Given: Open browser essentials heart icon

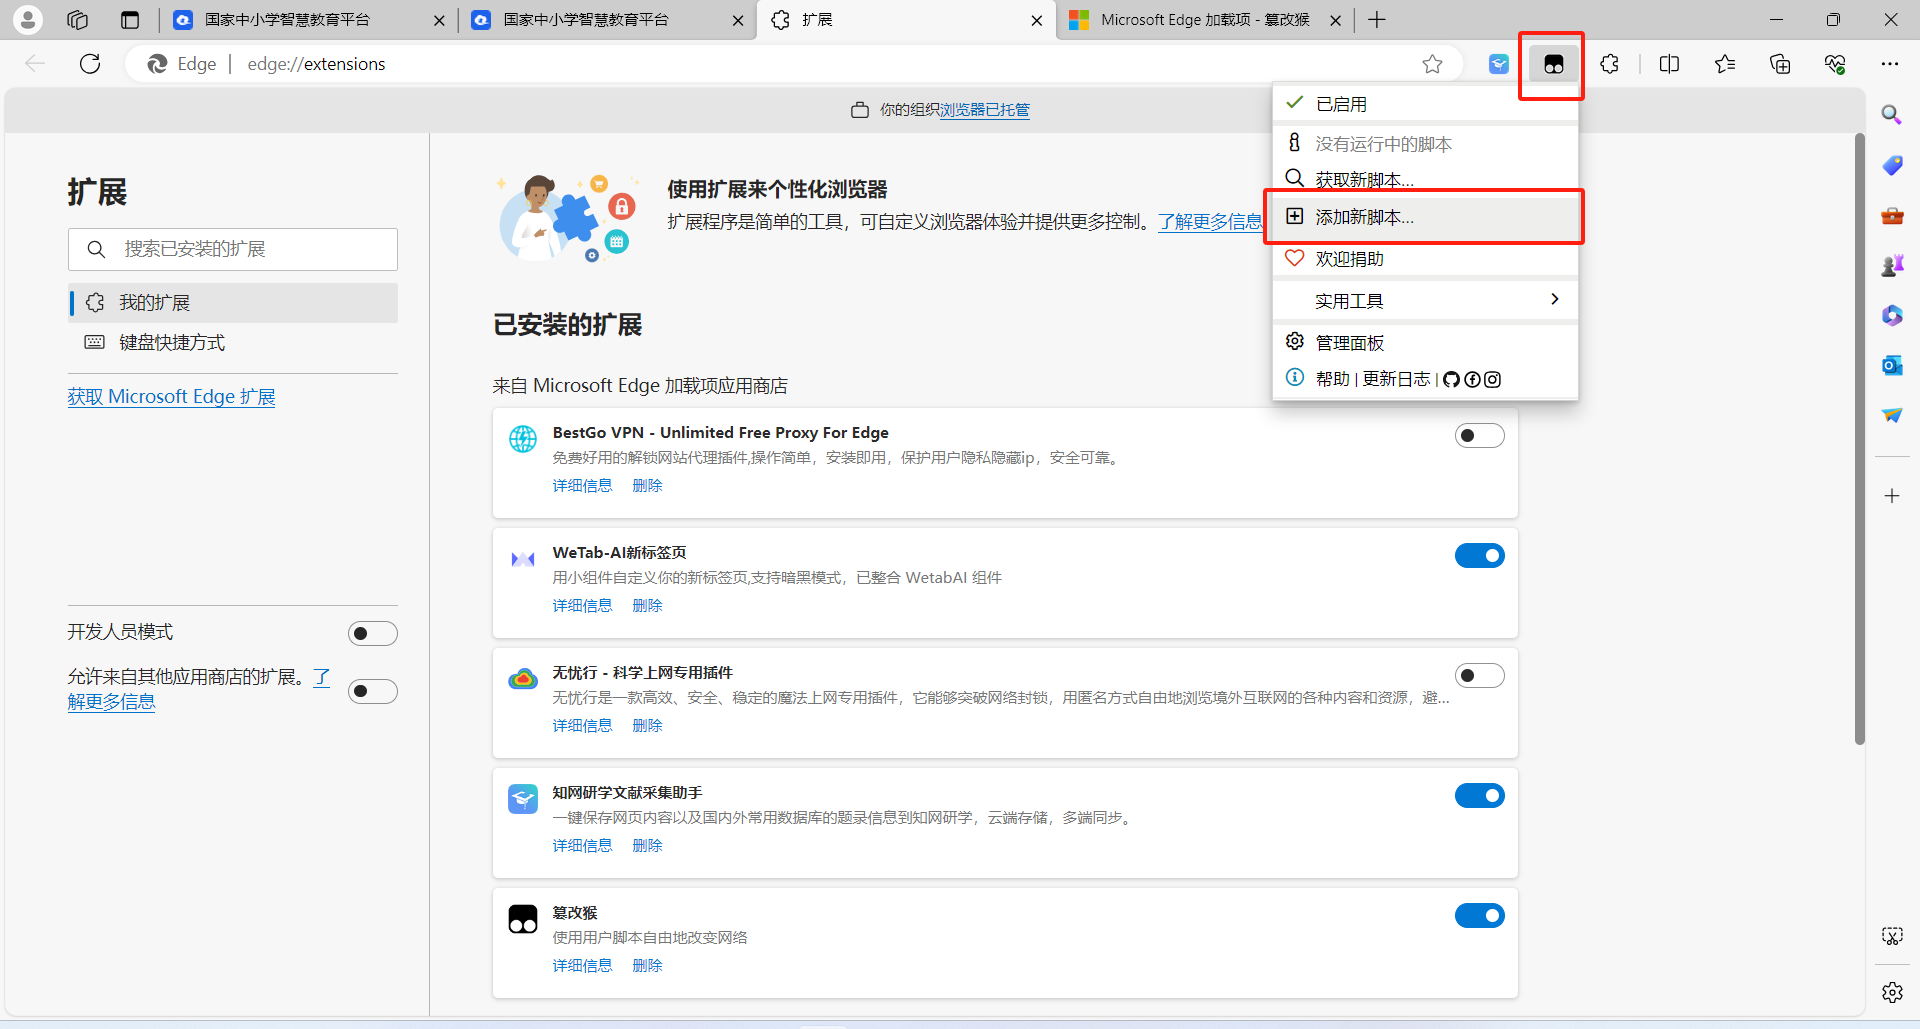Looking at the screenshot, I should click(x=1835, y=64).
